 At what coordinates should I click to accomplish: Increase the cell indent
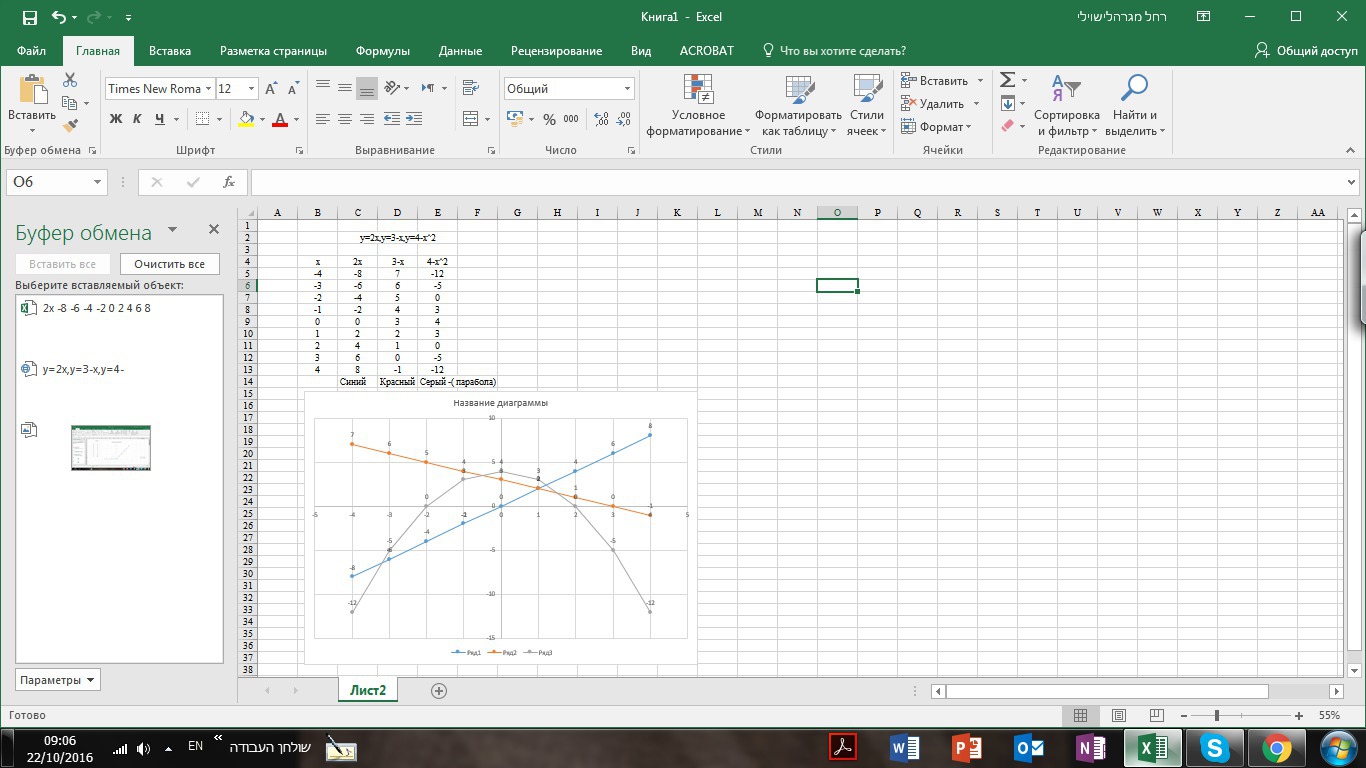tap(415, 119)
